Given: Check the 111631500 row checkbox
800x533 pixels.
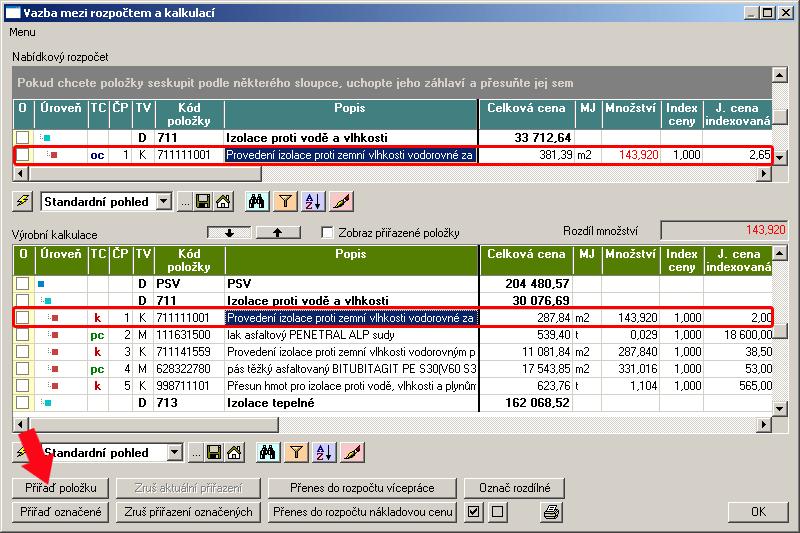Looking at the screenshot, I should click(22, 335).
